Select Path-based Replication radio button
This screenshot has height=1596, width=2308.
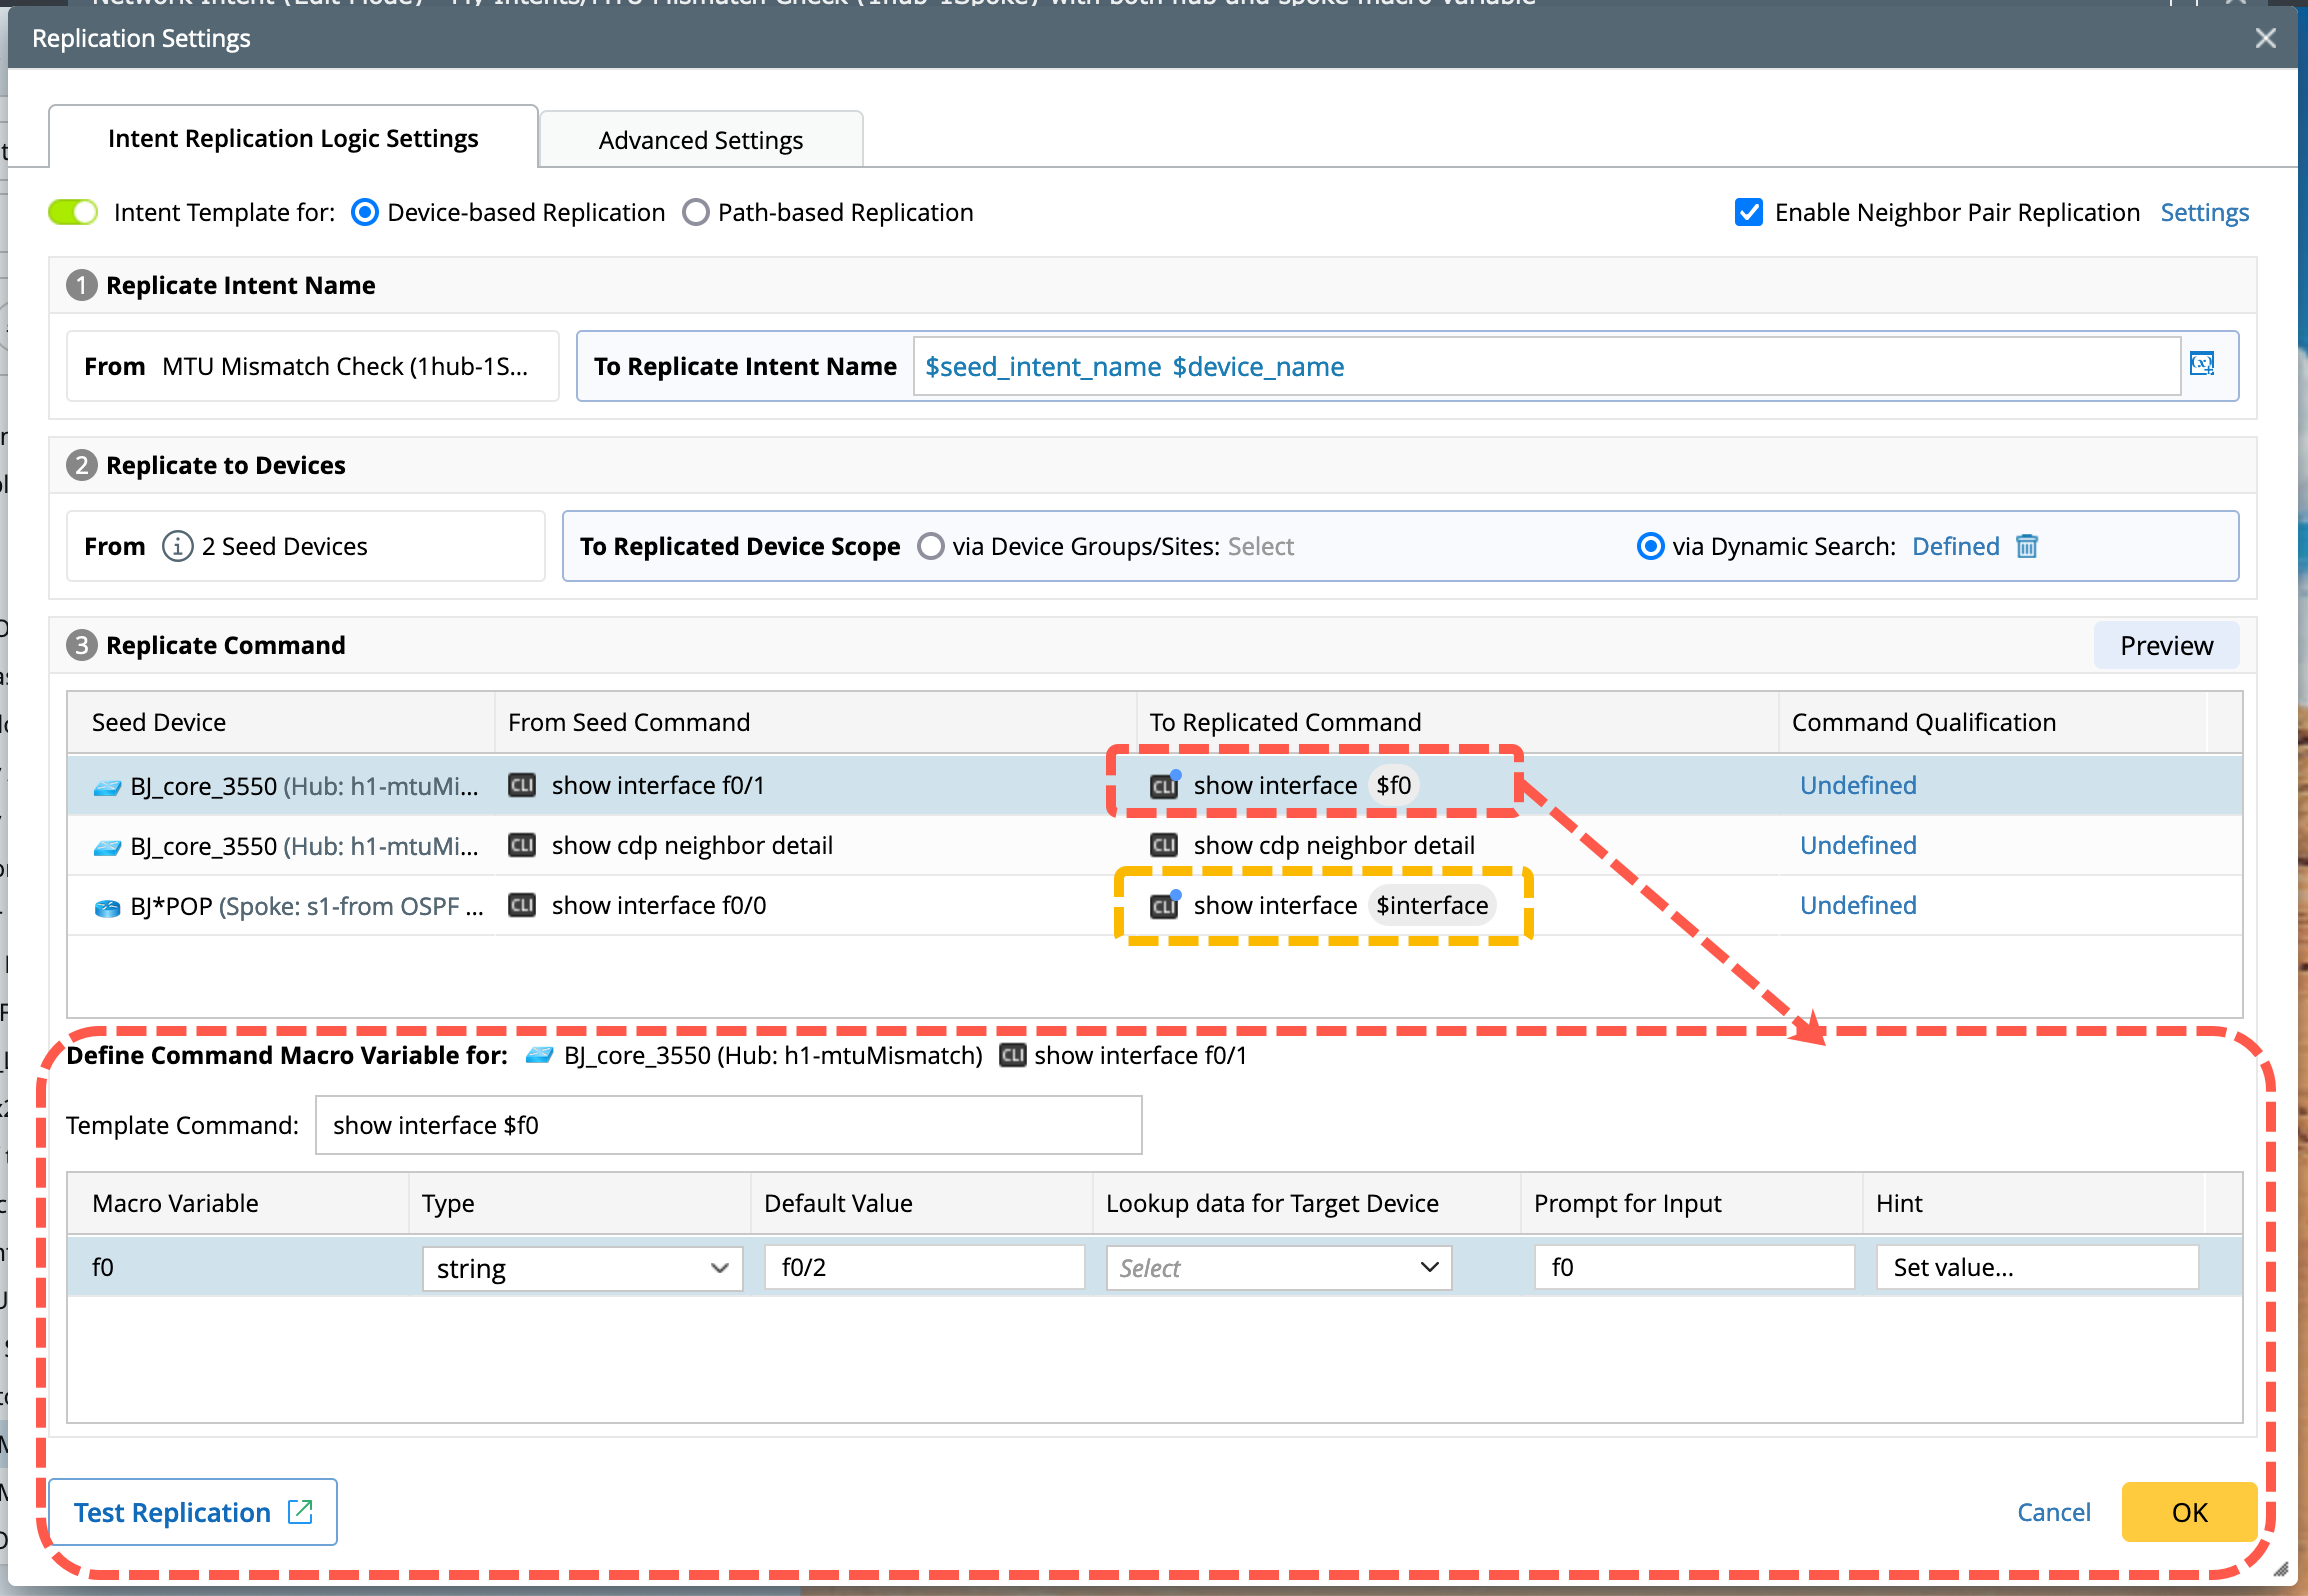696,212
